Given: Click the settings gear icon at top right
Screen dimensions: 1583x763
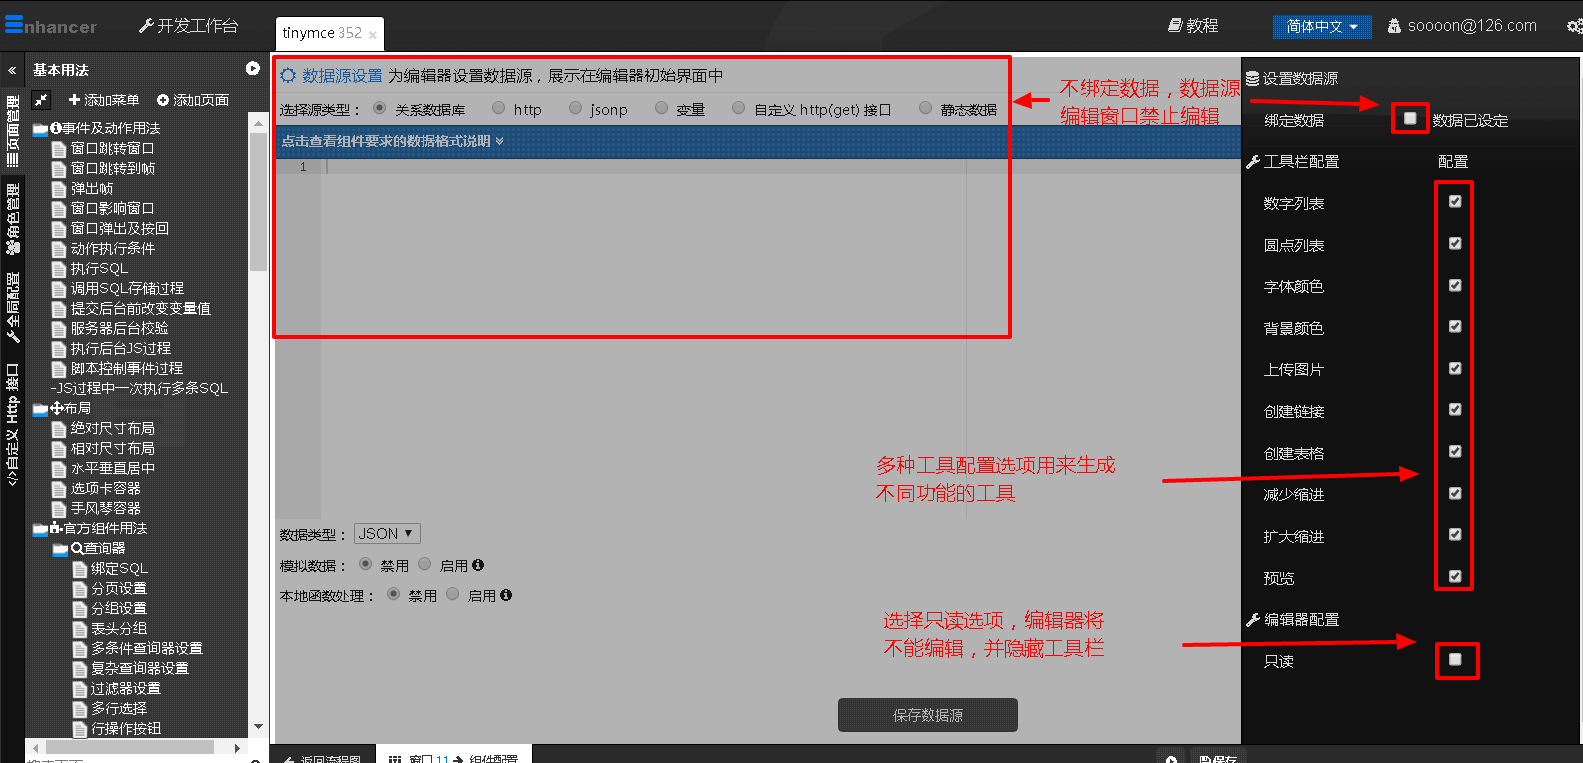Looking at the screenshot, I should point(1574,27).
